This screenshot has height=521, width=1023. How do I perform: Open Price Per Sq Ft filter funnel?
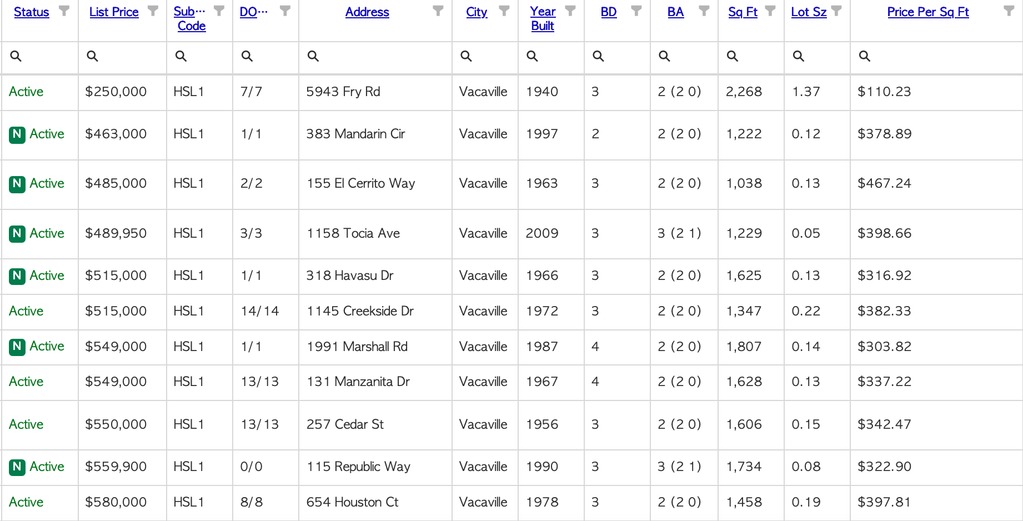[1009, 10]
